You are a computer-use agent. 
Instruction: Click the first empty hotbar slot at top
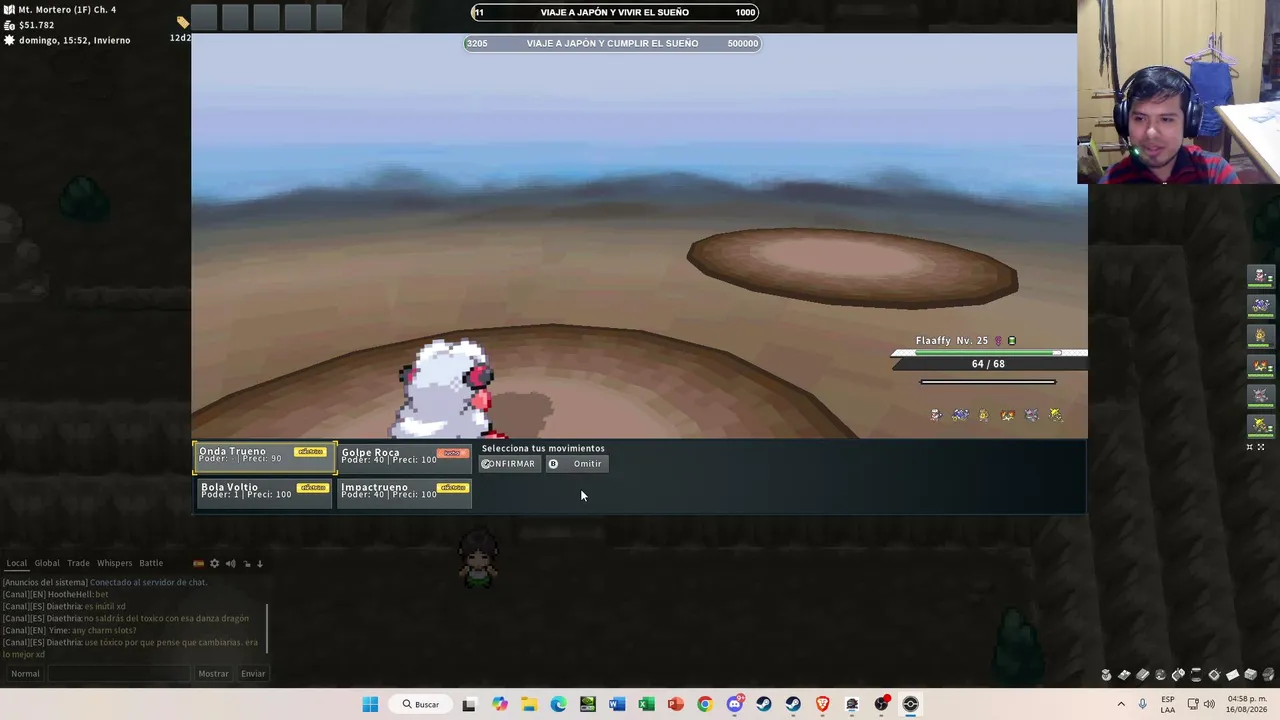point(204,17)
